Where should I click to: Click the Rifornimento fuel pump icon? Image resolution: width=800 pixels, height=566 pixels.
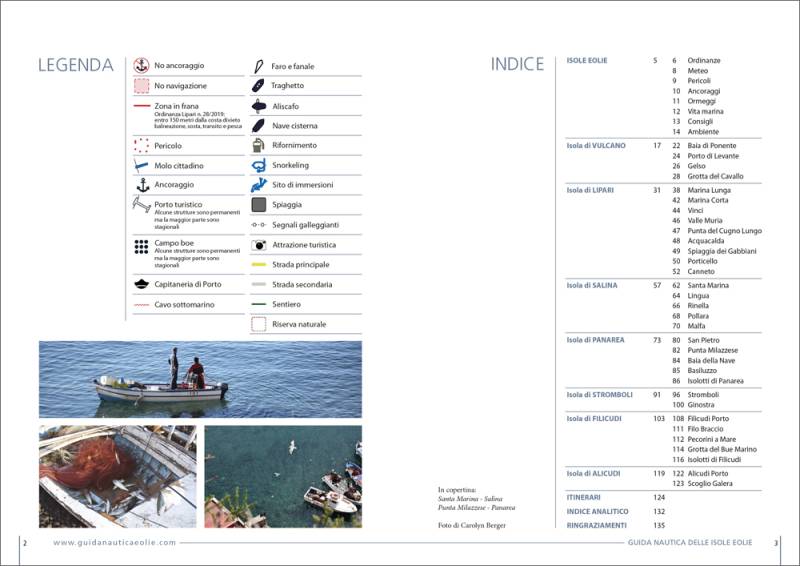tap(258, 145)
